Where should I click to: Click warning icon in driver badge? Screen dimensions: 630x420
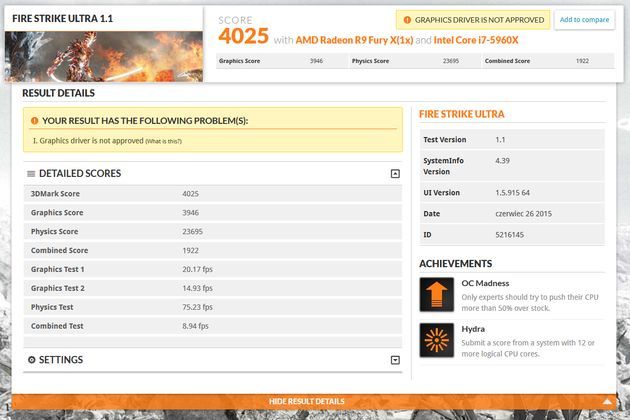pos(407,20)
